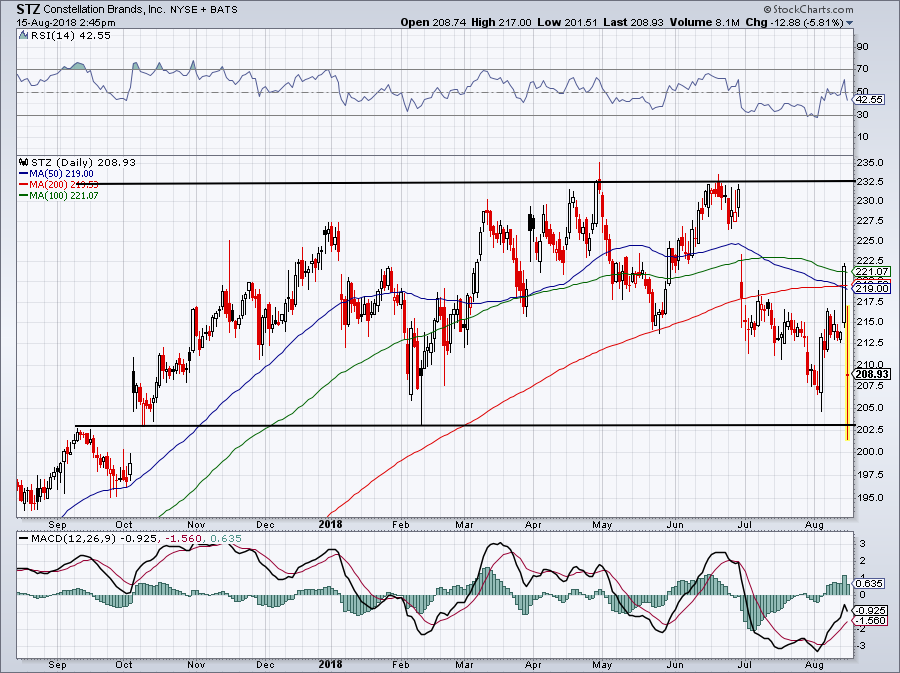
Task: Click the 10 level on RSI axis
Action: [862, 137]
